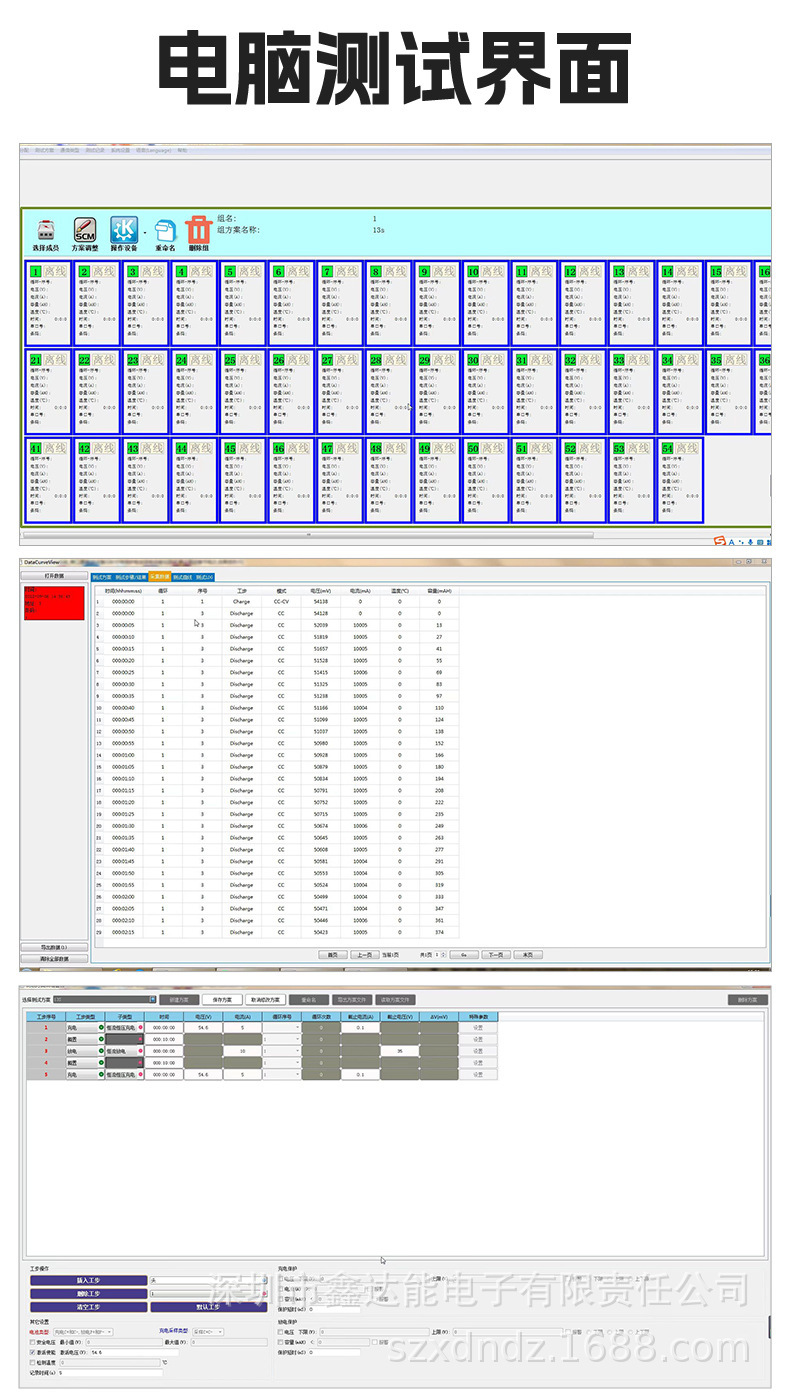Click the 导出数据 export data button
The width and height of the screenshot is (790, 1399).
(x=54, y=947)
